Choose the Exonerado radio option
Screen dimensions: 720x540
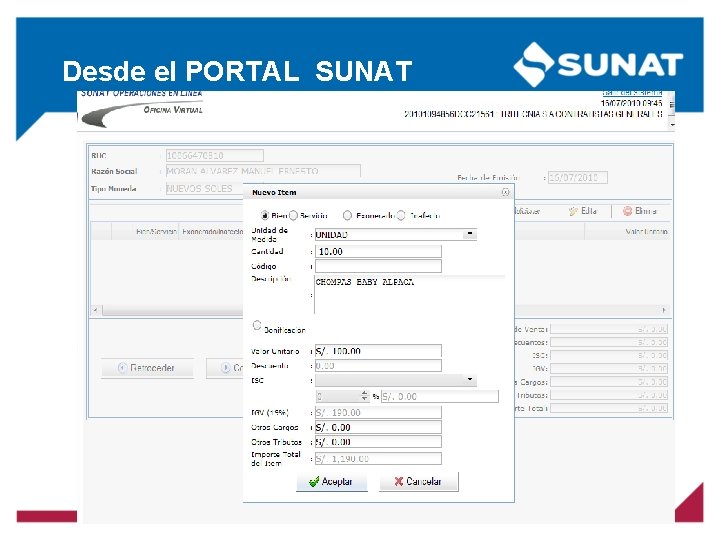coord(347,215)
